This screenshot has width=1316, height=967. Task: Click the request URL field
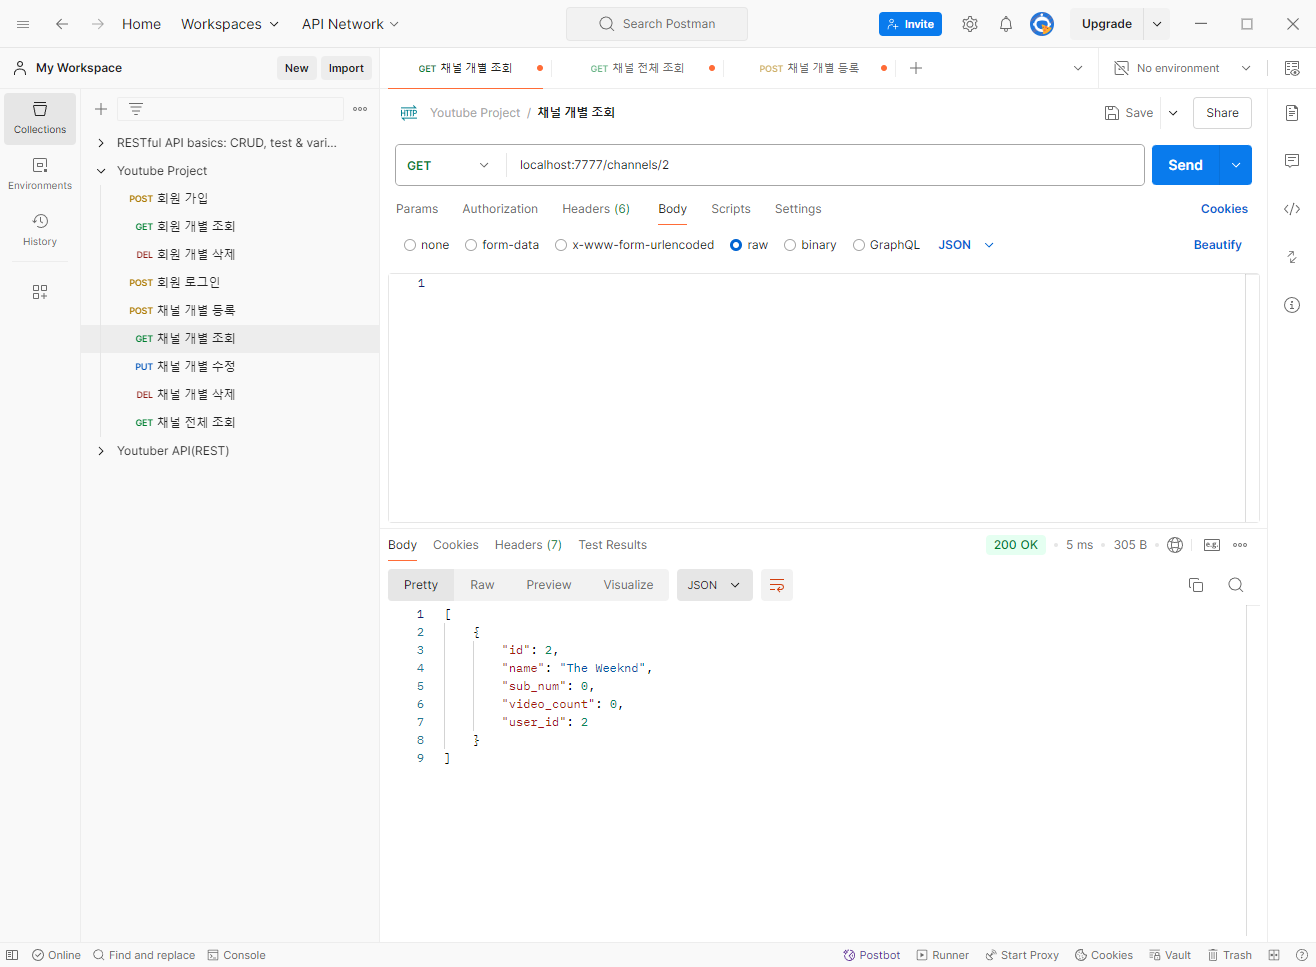tap(825, 165)
